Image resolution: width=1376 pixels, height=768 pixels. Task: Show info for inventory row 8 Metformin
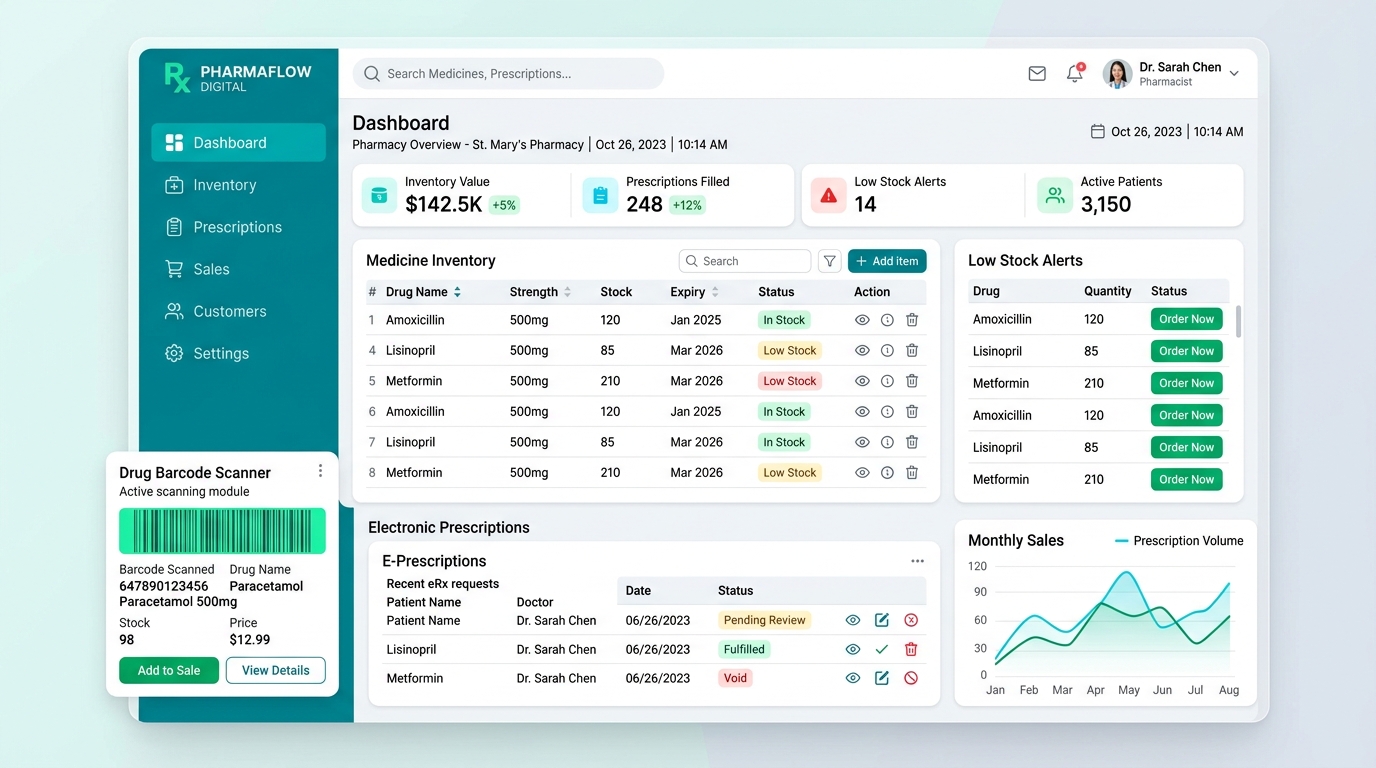point(887,473)
